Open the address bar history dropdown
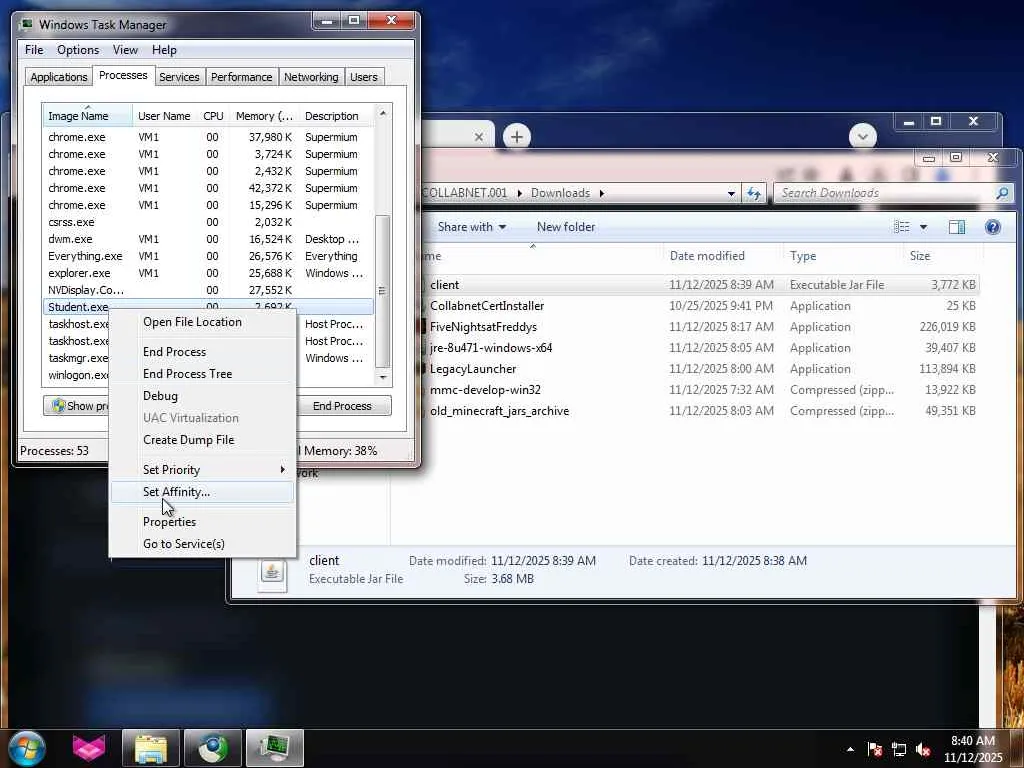The image size is (1024, 768). [x=731, y=193]
